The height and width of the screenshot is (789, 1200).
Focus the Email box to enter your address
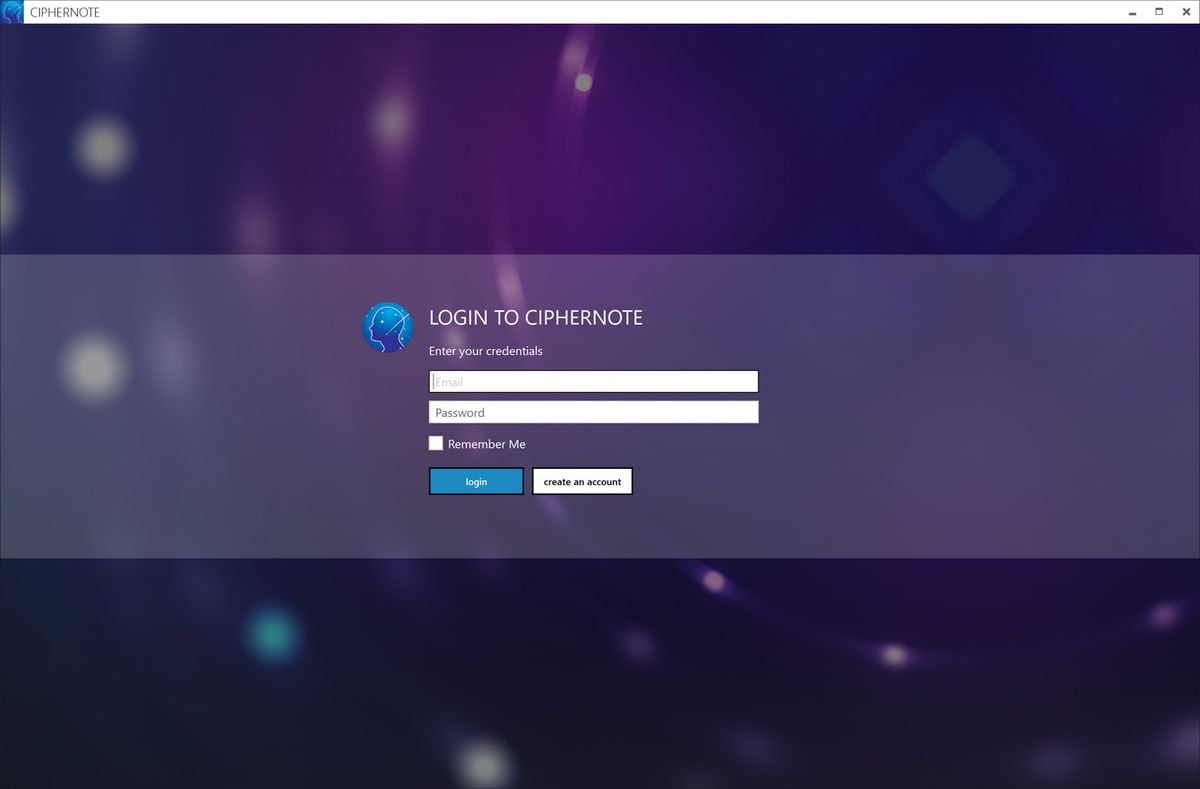[593, 381]
